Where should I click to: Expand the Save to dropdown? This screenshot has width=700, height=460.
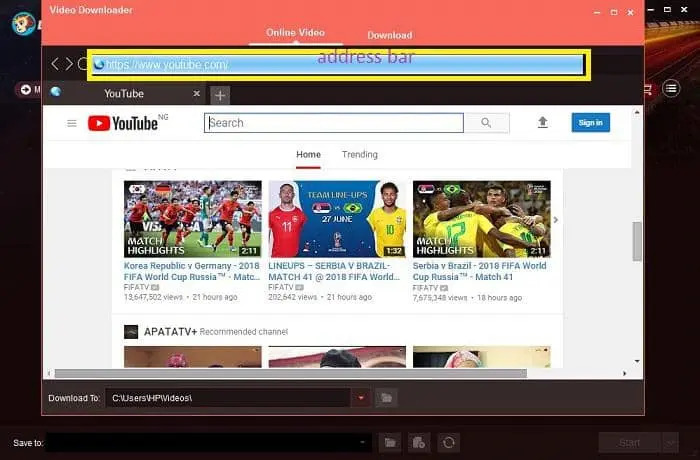point(364,442)
